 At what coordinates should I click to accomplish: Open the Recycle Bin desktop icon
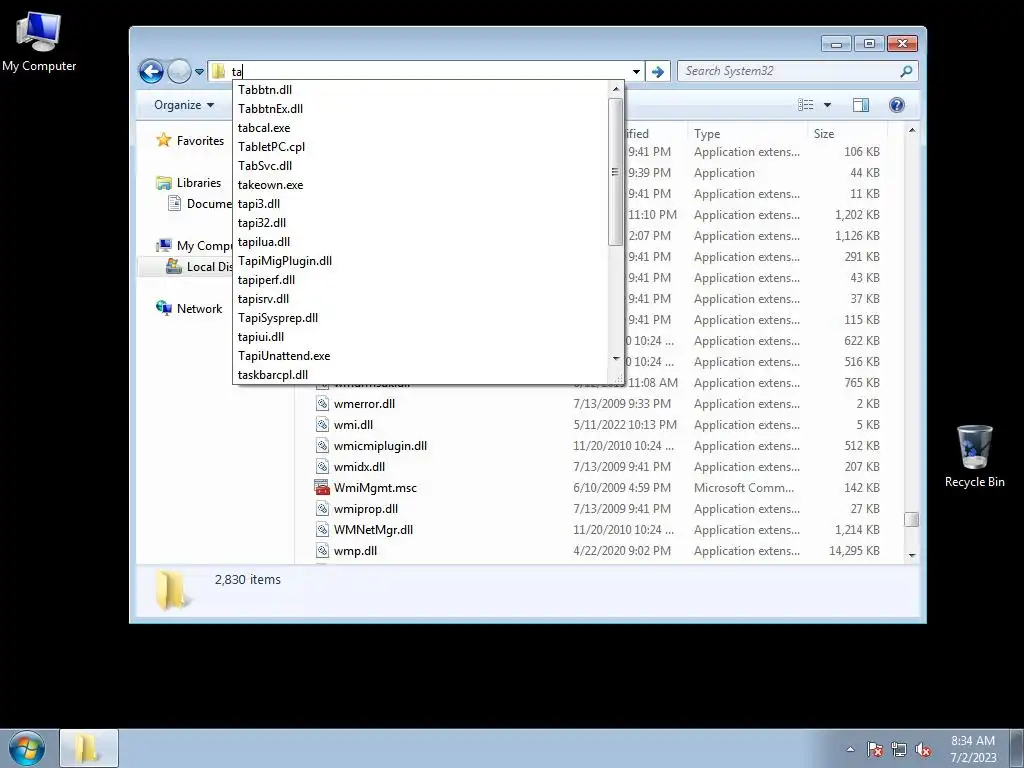coord(974,456)
